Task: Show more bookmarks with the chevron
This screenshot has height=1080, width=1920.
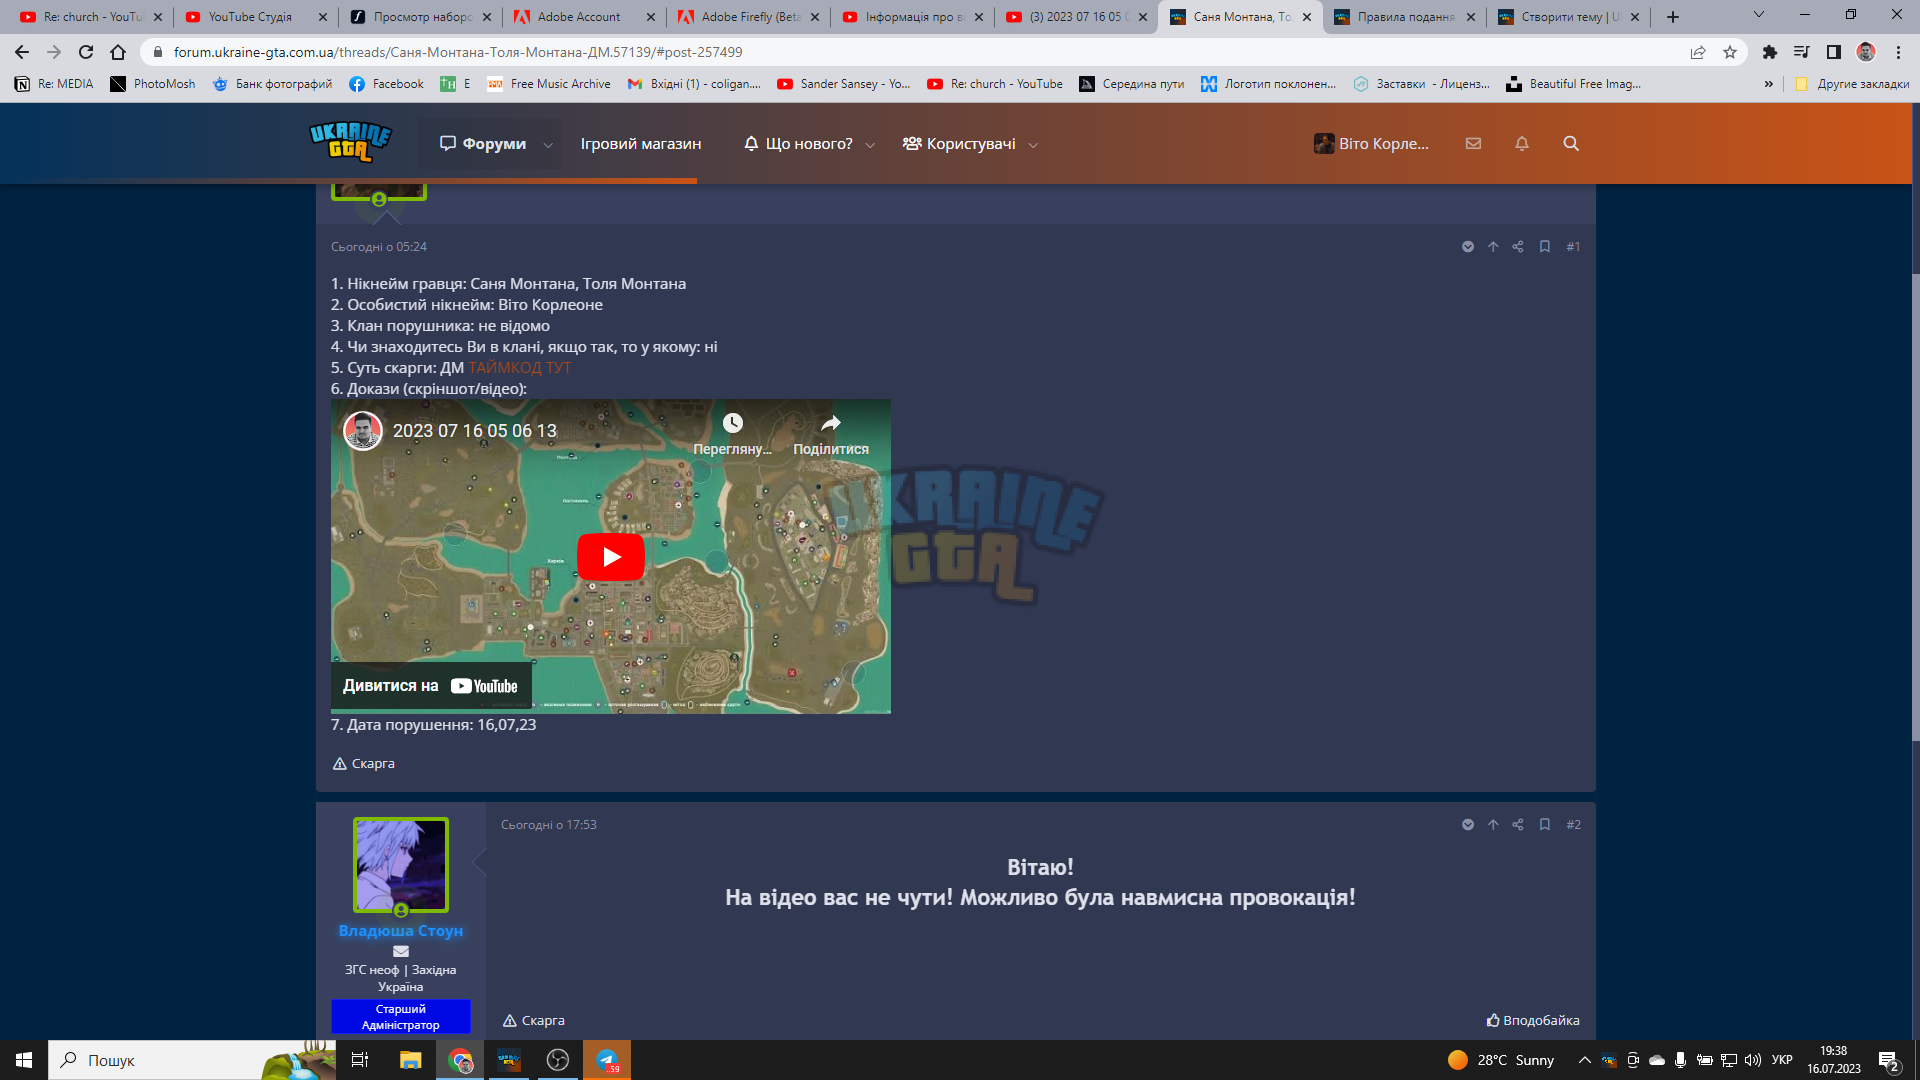Action: click(x=1769, y=84)
